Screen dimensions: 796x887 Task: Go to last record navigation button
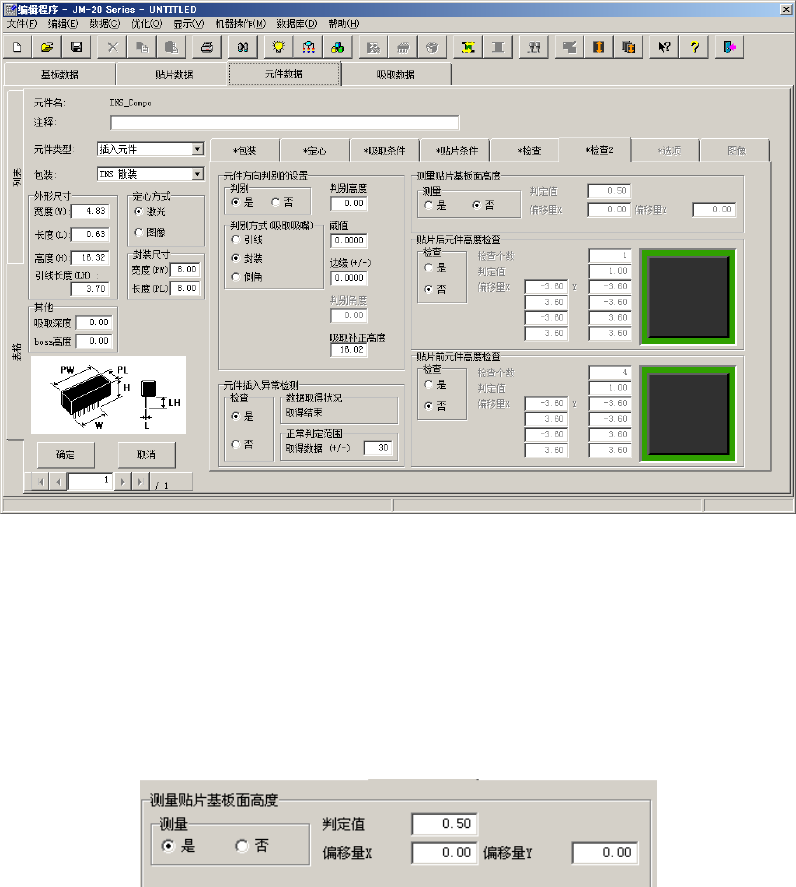140,482
